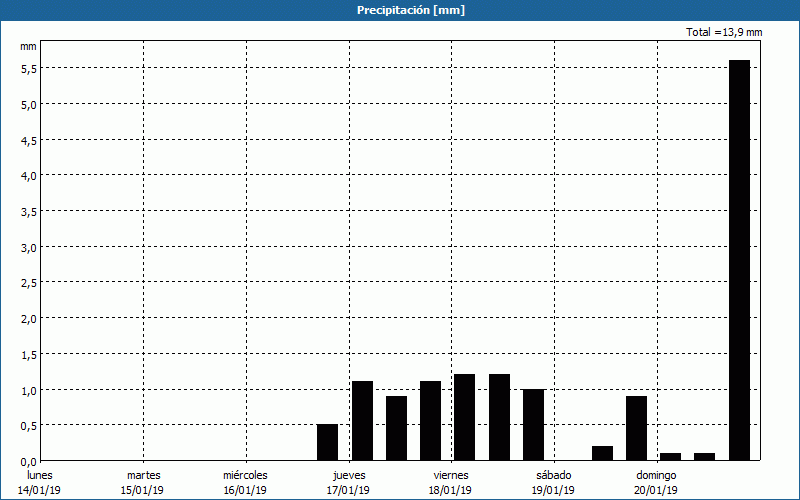Click the 4,5 y-axis value
This screenshot has height=500, width=800.
(x=29, y=140)
